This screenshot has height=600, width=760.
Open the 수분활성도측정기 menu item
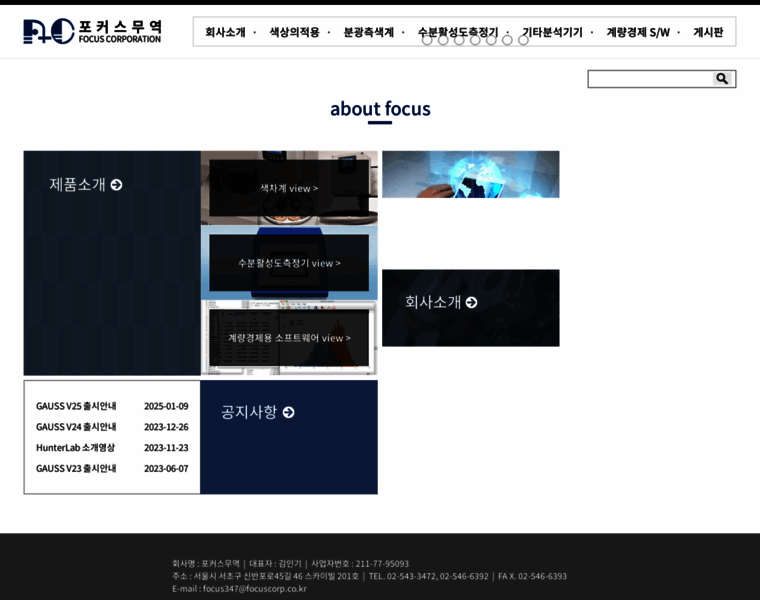click(458, 32)
